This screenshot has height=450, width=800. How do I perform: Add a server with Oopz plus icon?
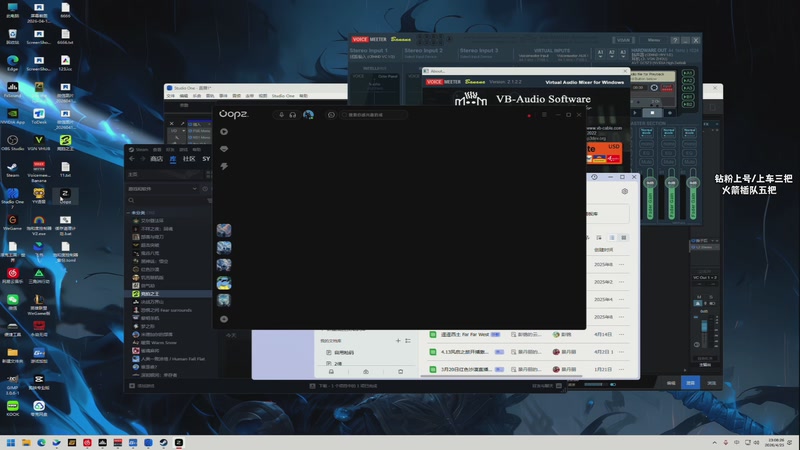224,319
